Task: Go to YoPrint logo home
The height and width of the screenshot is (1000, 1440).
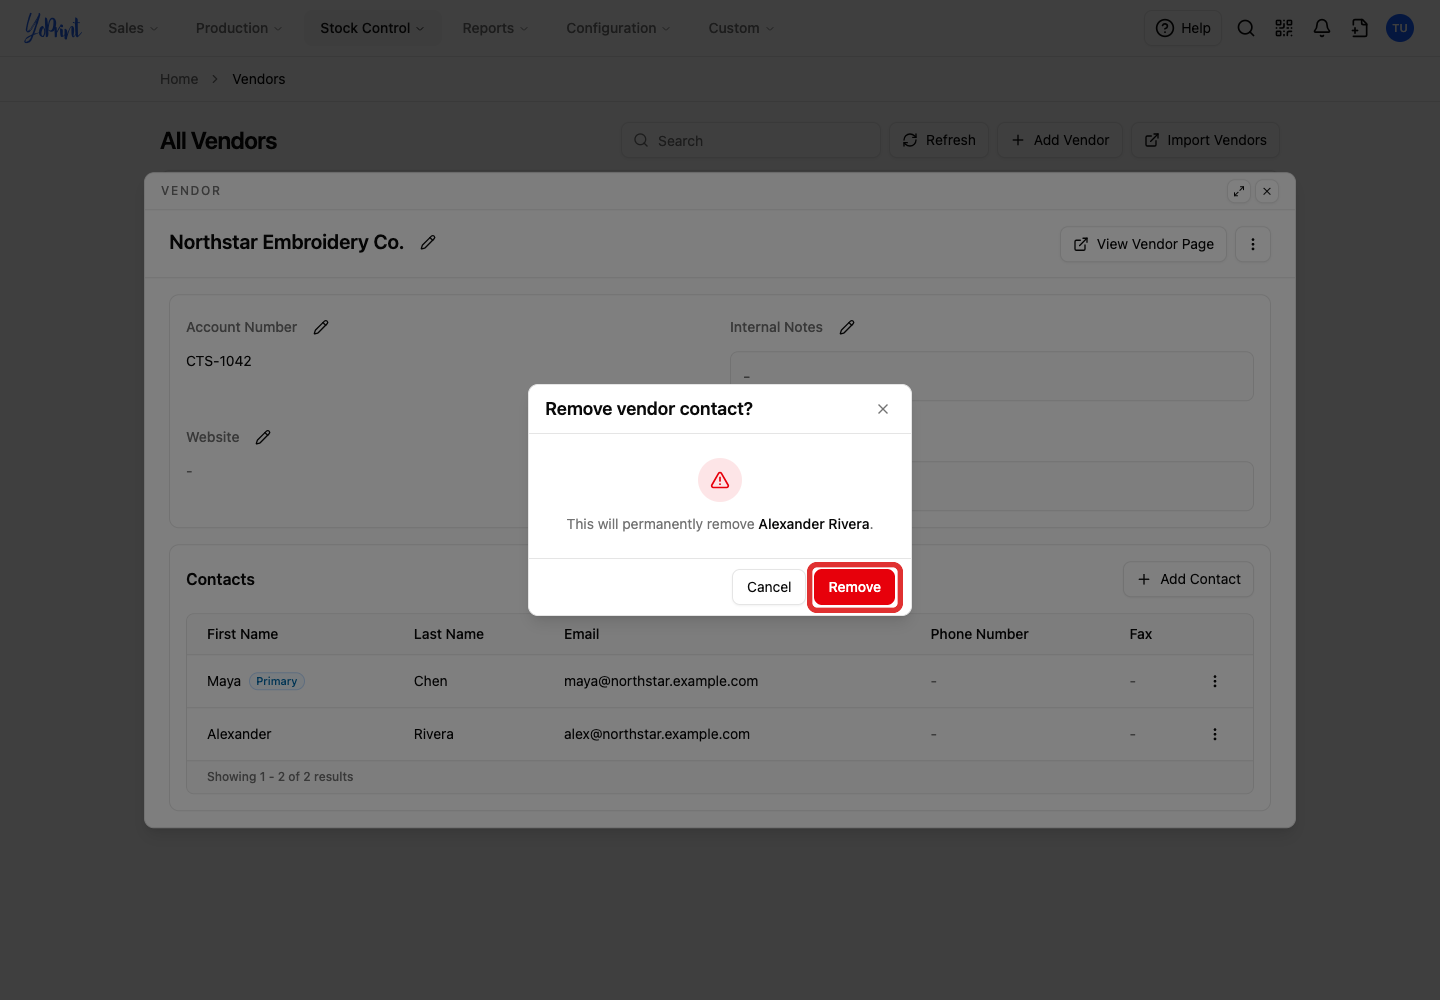Action: pyautogui.click(x=52, y=28)
